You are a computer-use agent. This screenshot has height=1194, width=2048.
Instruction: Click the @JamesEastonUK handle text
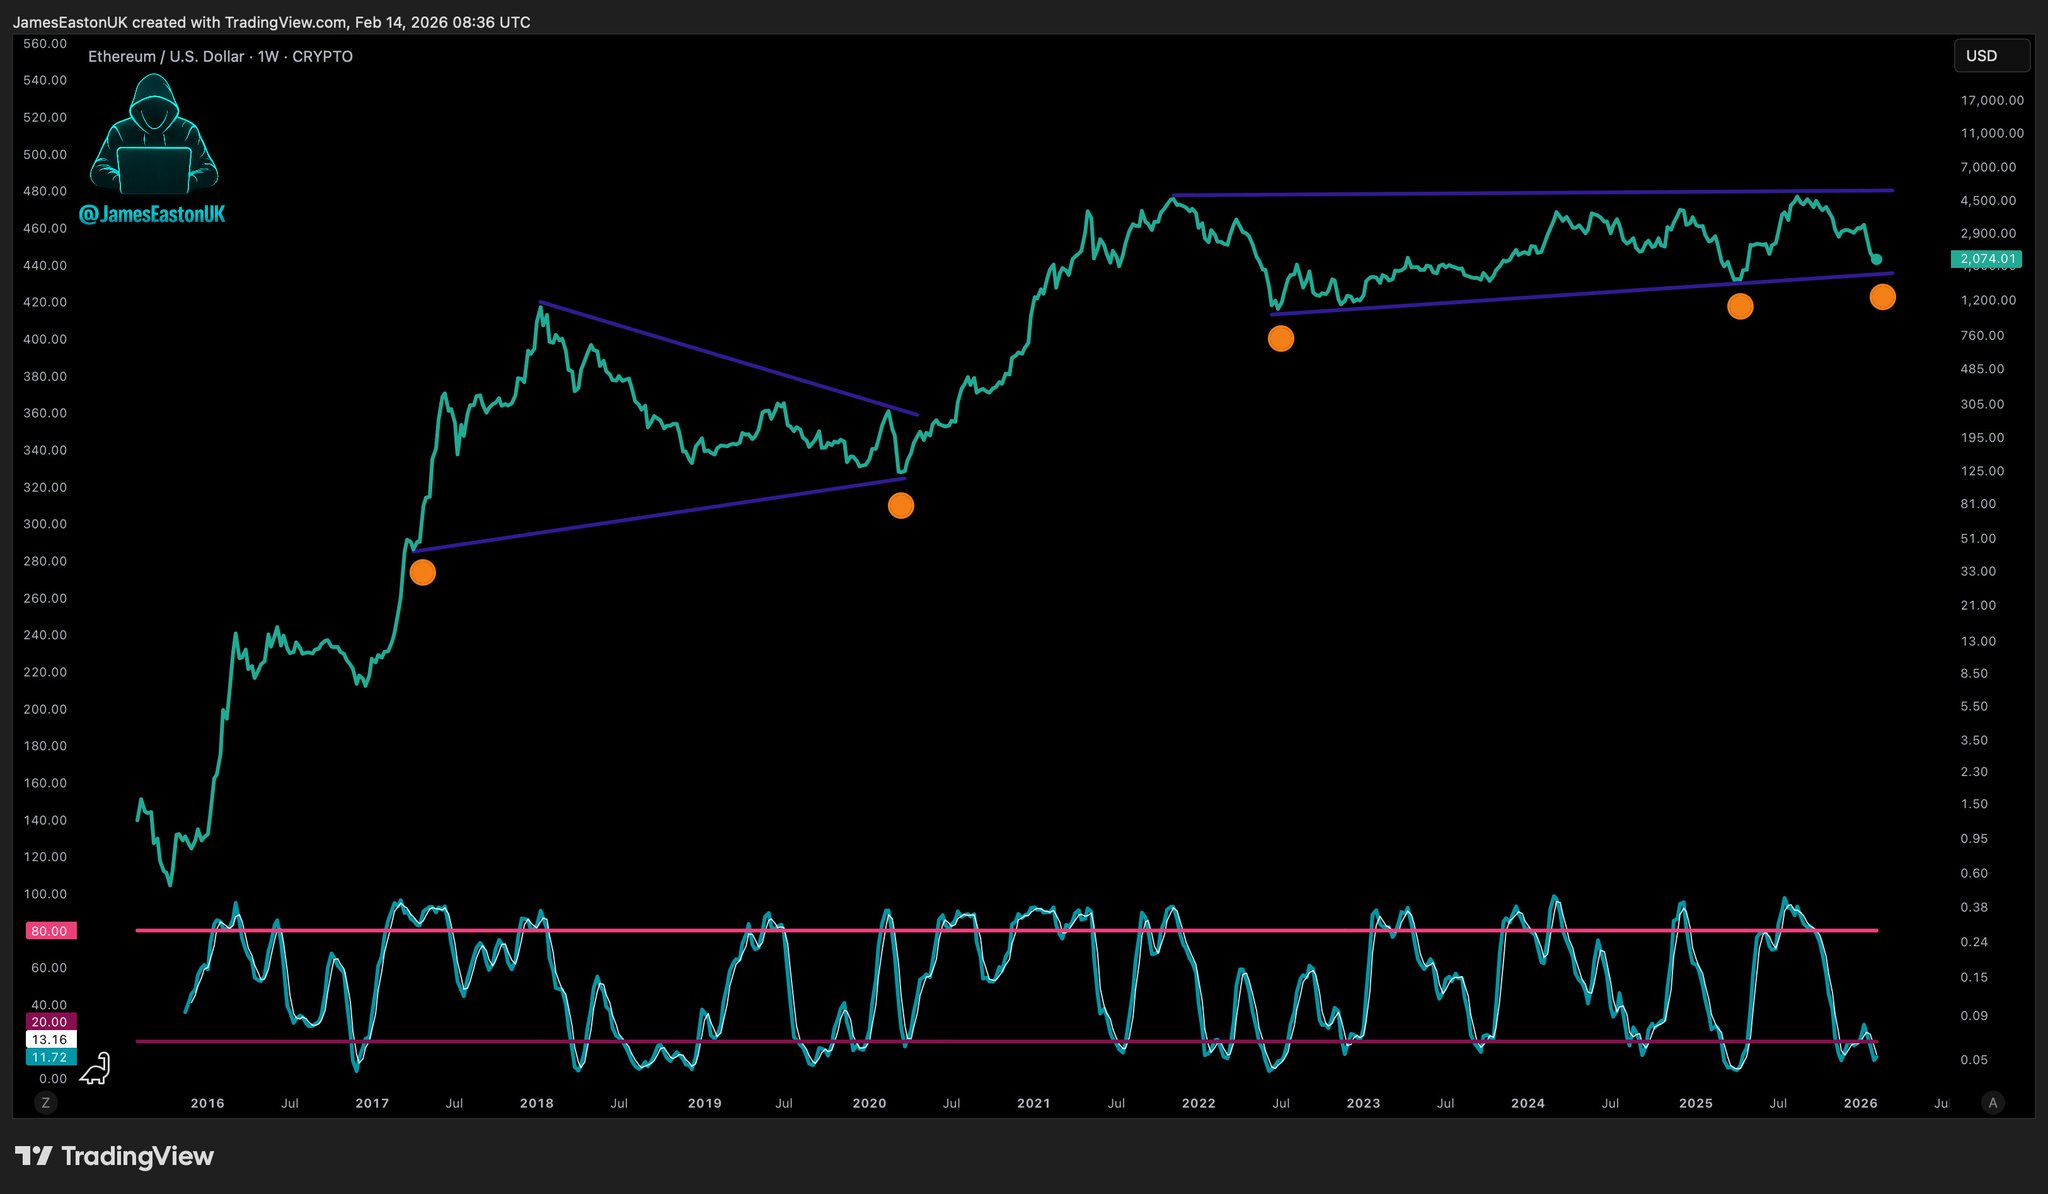152,214
